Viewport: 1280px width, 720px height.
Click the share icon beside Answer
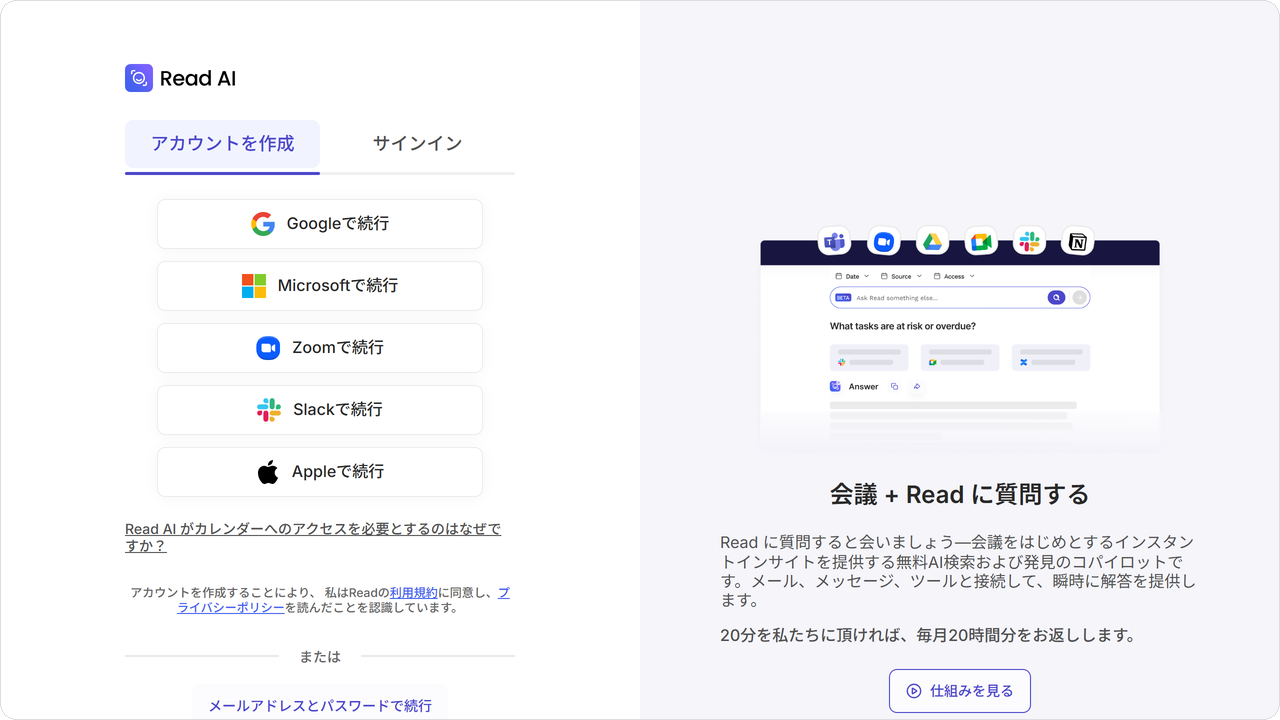[x=917, y=387]
